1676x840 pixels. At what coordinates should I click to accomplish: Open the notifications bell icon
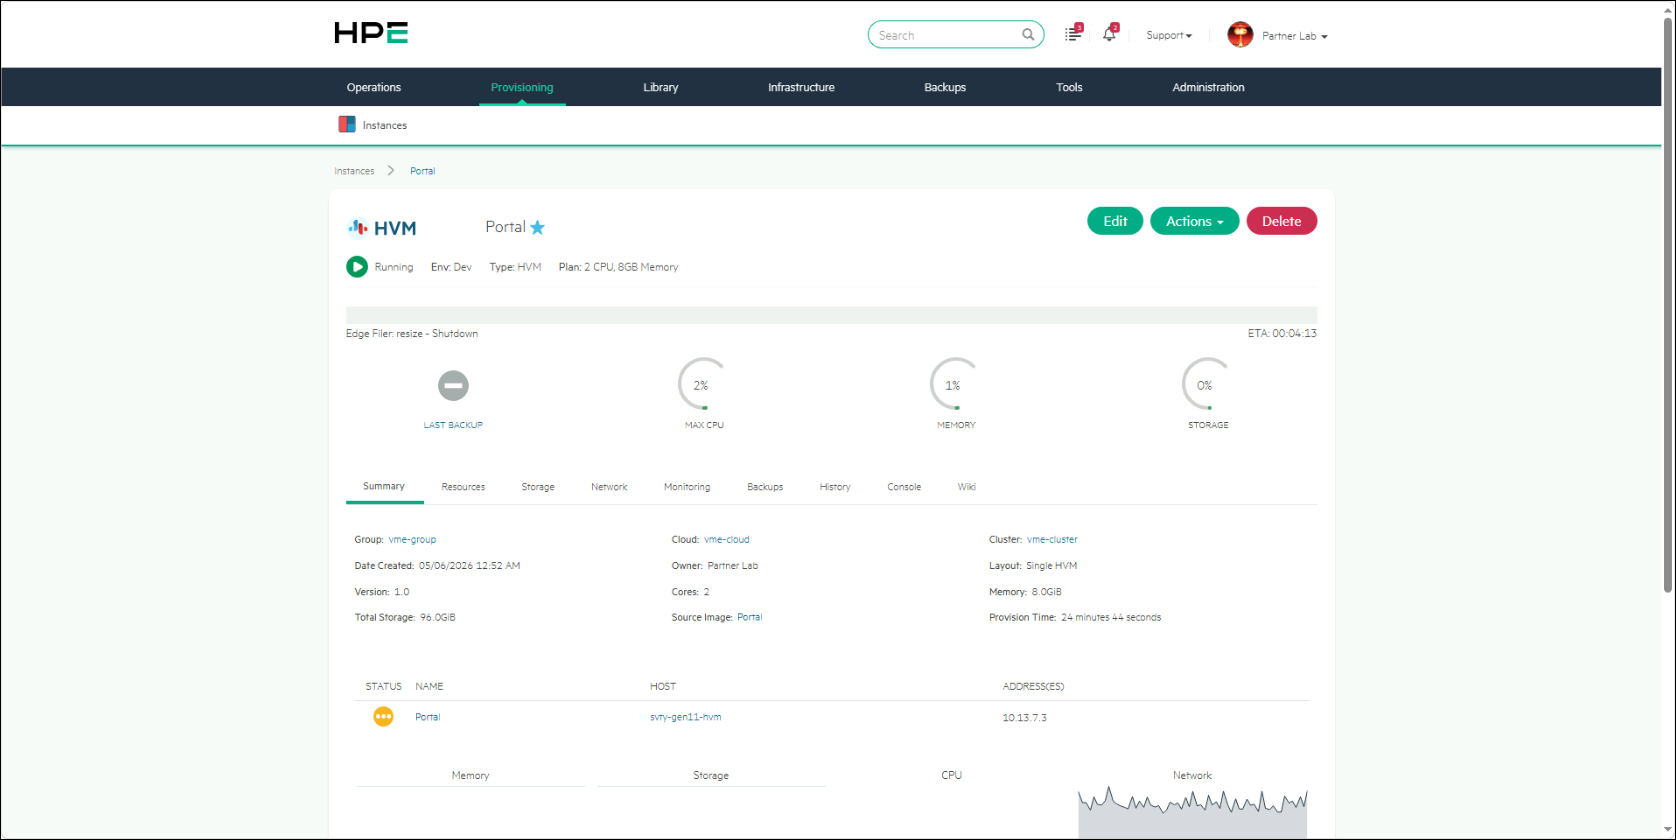tap(1109, 34)
